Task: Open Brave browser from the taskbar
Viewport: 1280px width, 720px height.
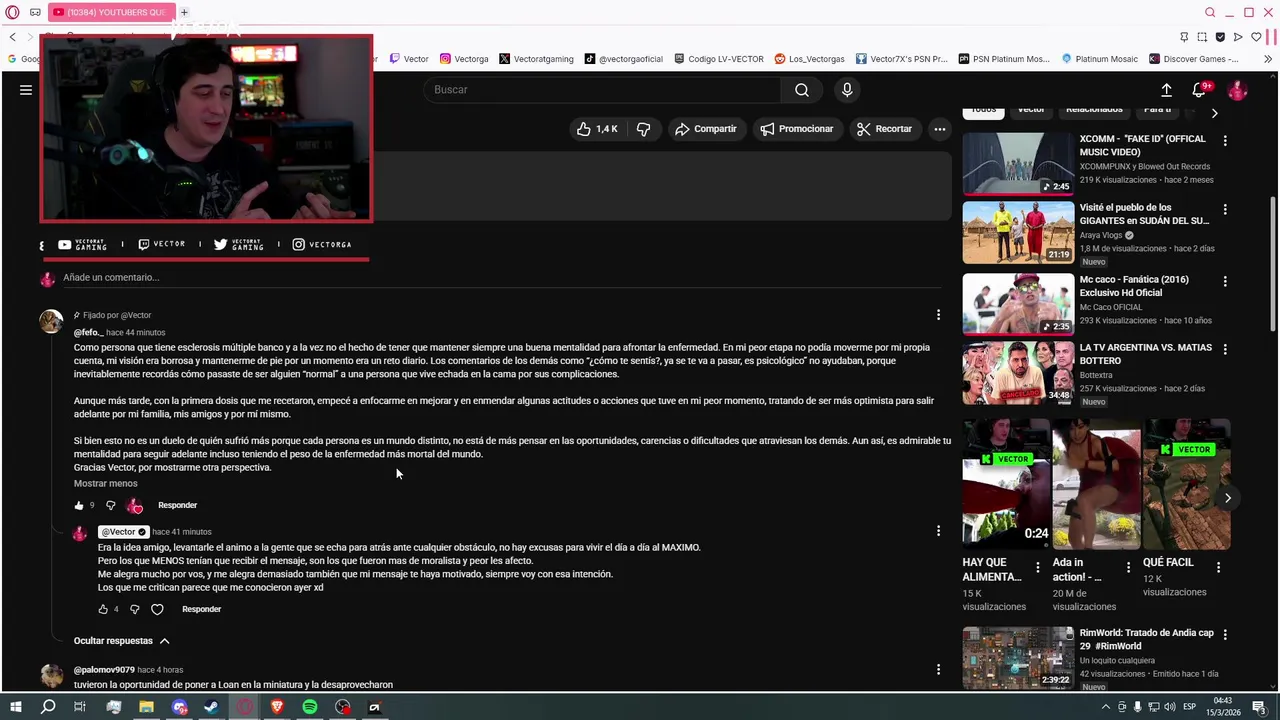Action: coord(277,707)
